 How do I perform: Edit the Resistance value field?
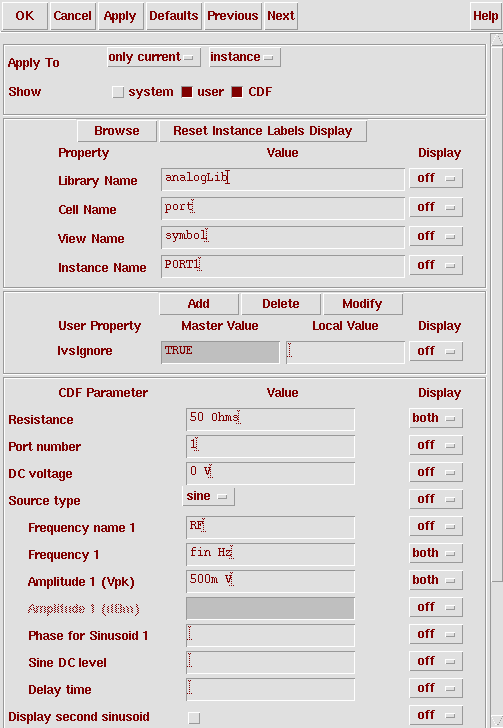pyautogui.click(x=270, y=419)
